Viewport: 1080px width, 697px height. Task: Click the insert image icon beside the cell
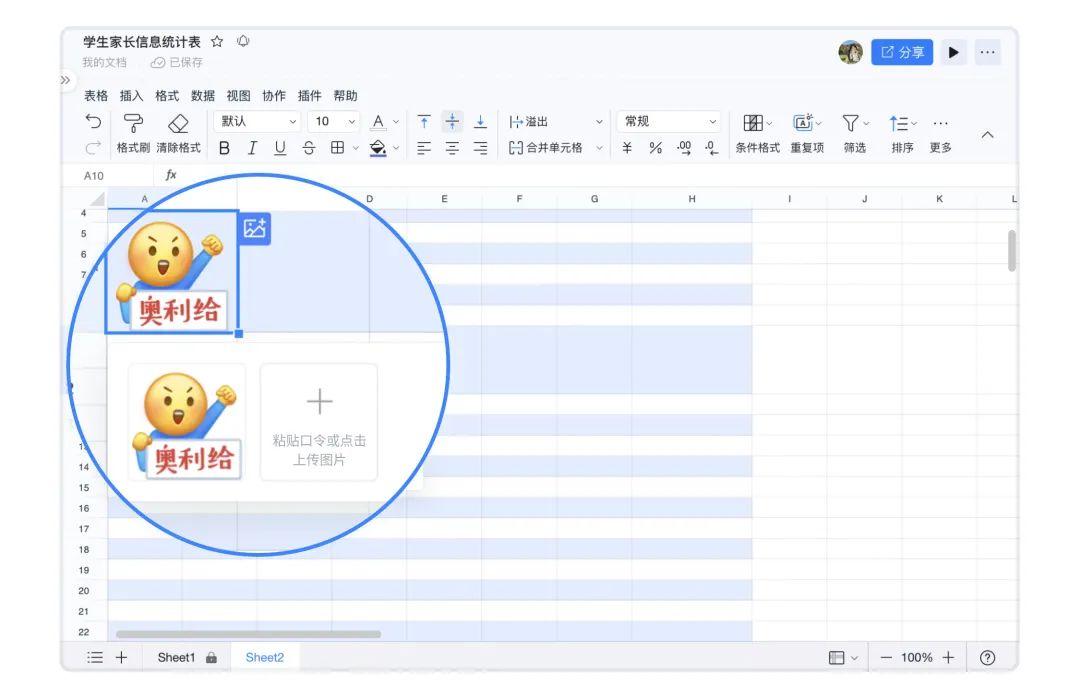click(254, 229)
